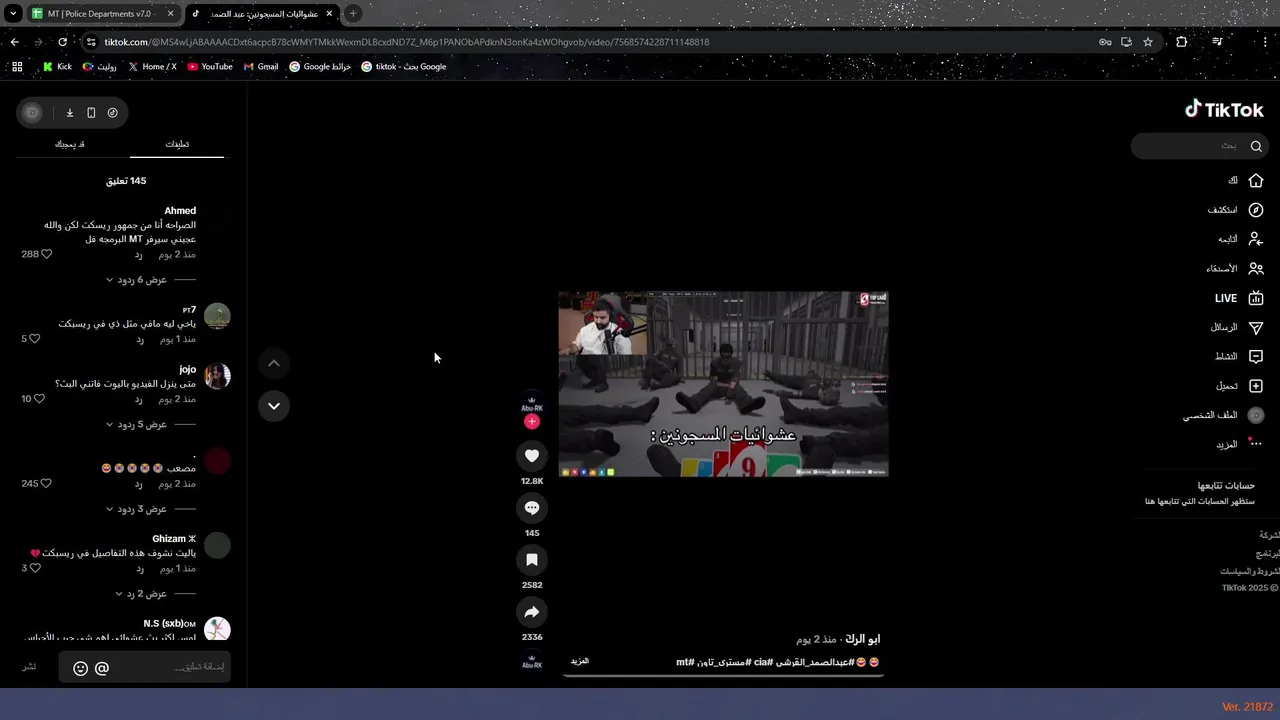This screenshot has height=720, width=1280.
Task: Click the search magnifier icon
Action: point(1256,146)
